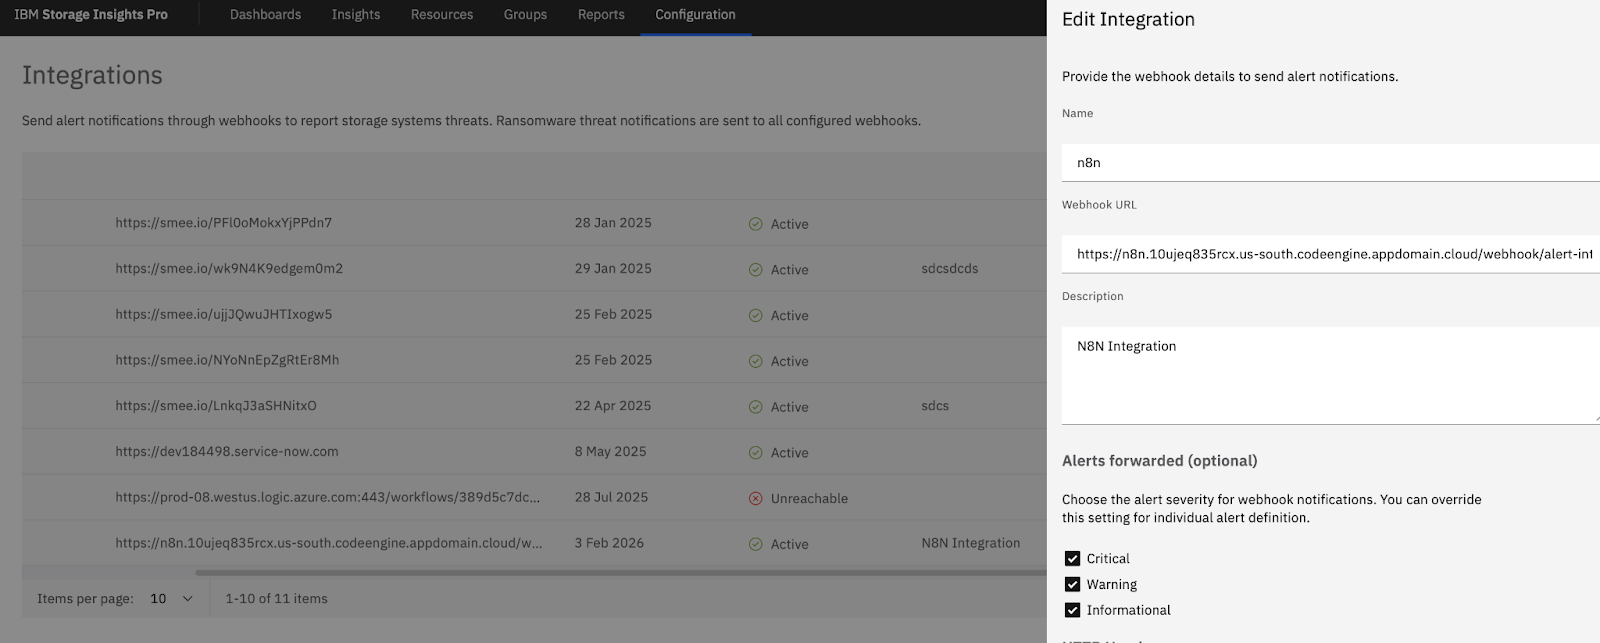The height and width of the screenshot is (643, 1600).
Task: Select the https://smee.io/NYoNnEpZgRtEr8Mh URL
Action: [x=227, y=360]
